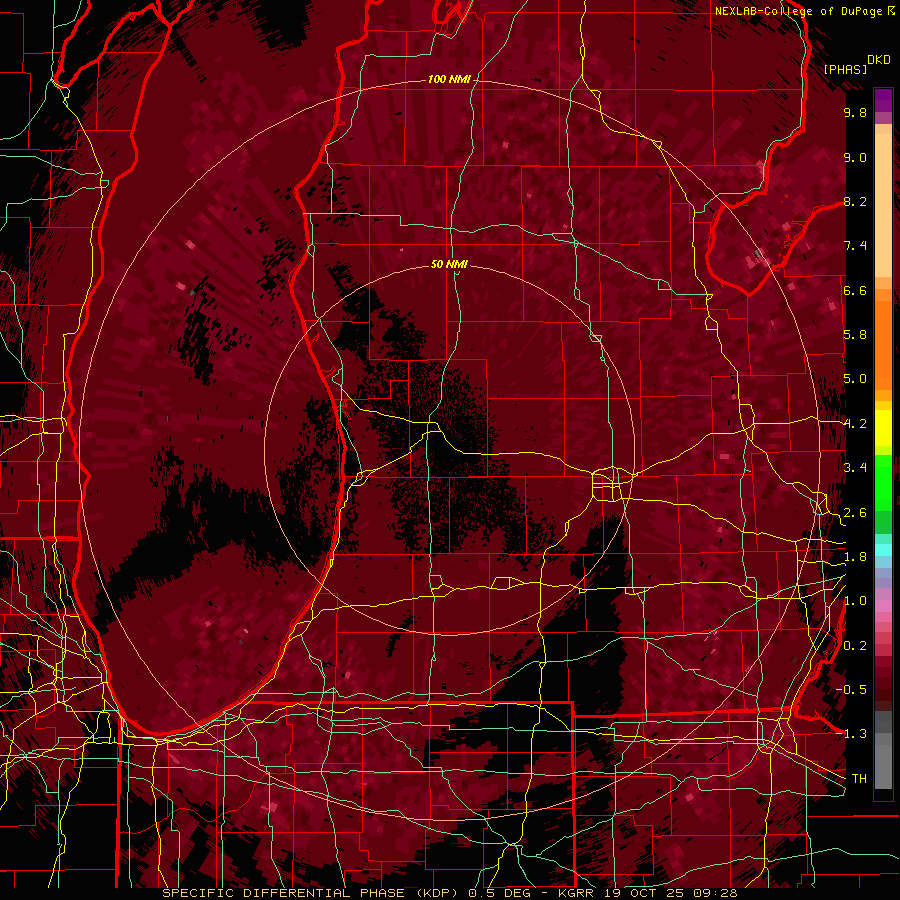Viewport: 900px width, 900px height.
Task: Click the TH threshold label on the scale
Action: [x=859, y=779]
